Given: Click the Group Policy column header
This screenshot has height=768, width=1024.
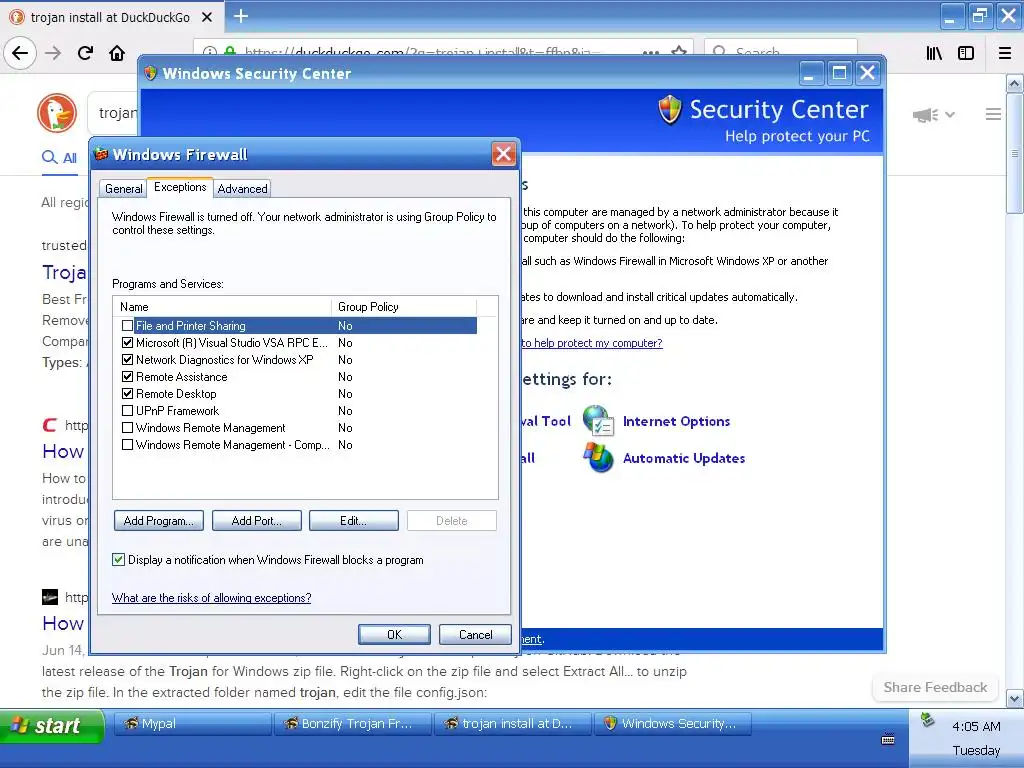Looking at the screenshot, I should [404, 306].
